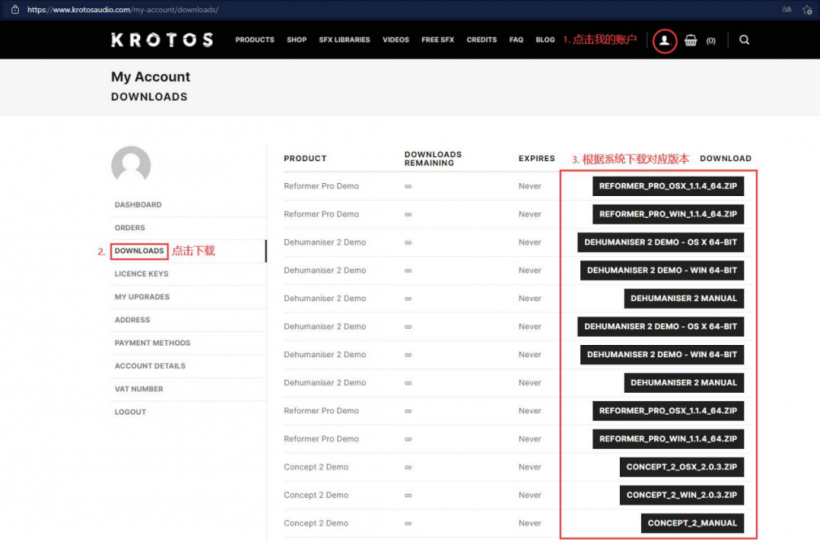Click the grey profile avatar picture
Image resolution: width=820 pixels, height=541 pixels.
[x=131, y=164]
